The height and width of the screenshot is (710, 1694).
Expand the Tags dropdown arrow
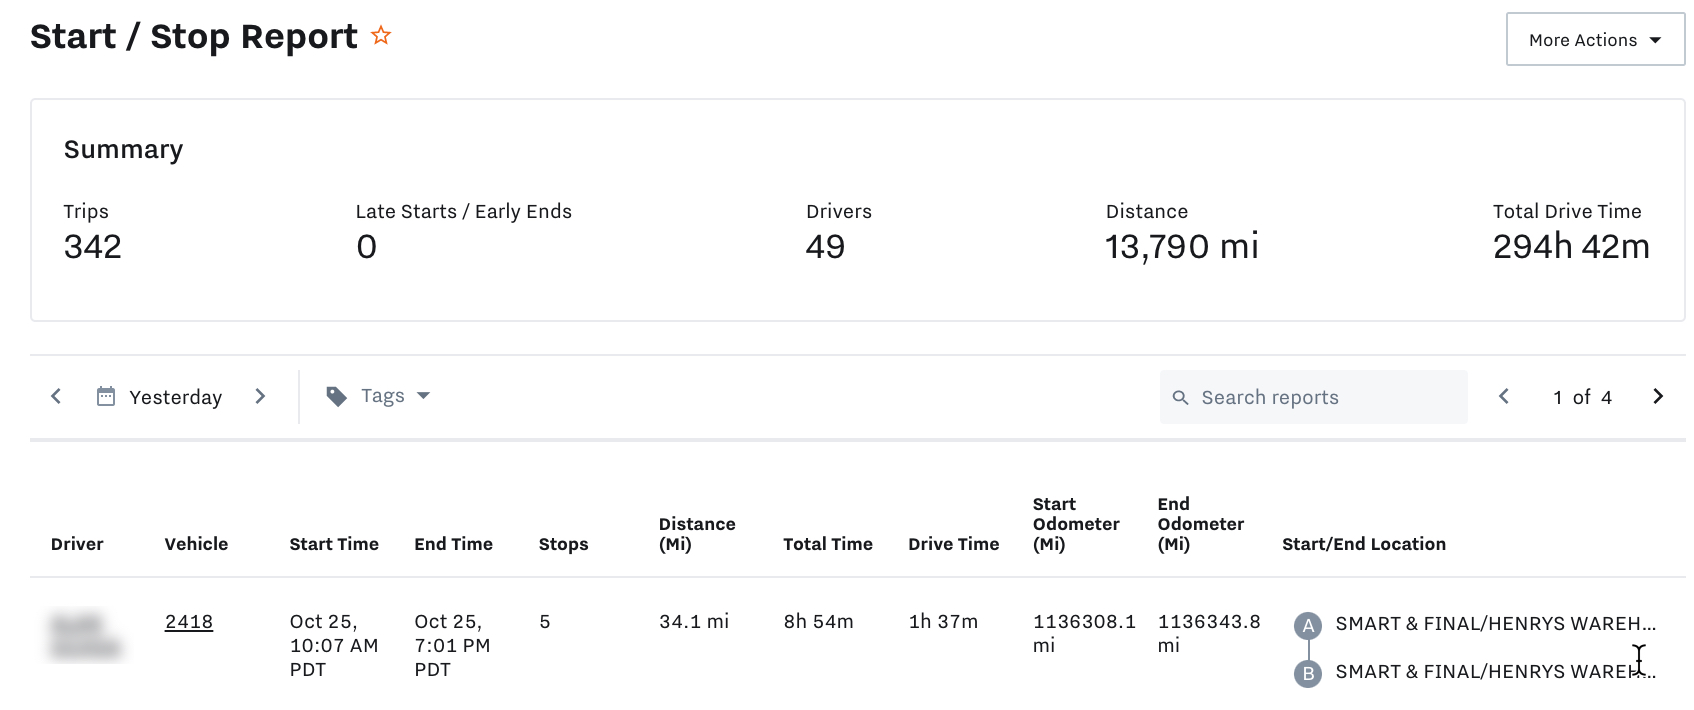click(x=423, y=396)
